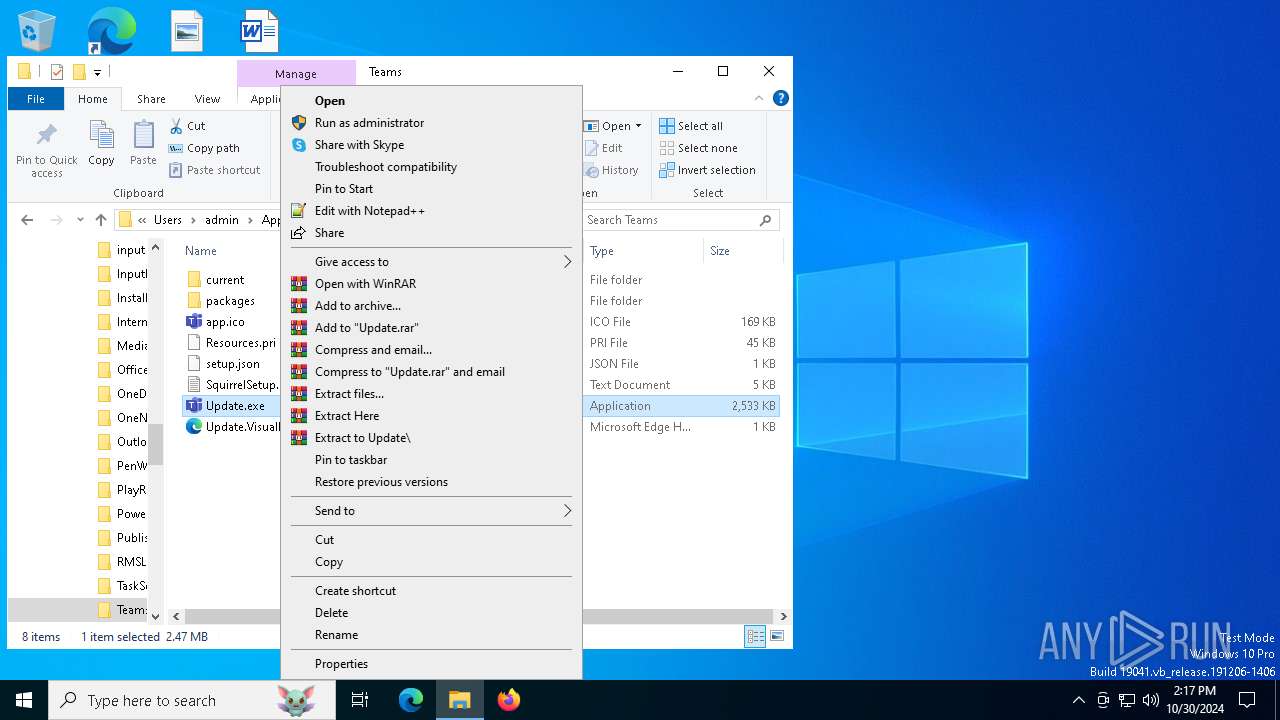Expand the Send to submenu
1280x720 pixels.
pyautogui.click(x=431, y=511)
